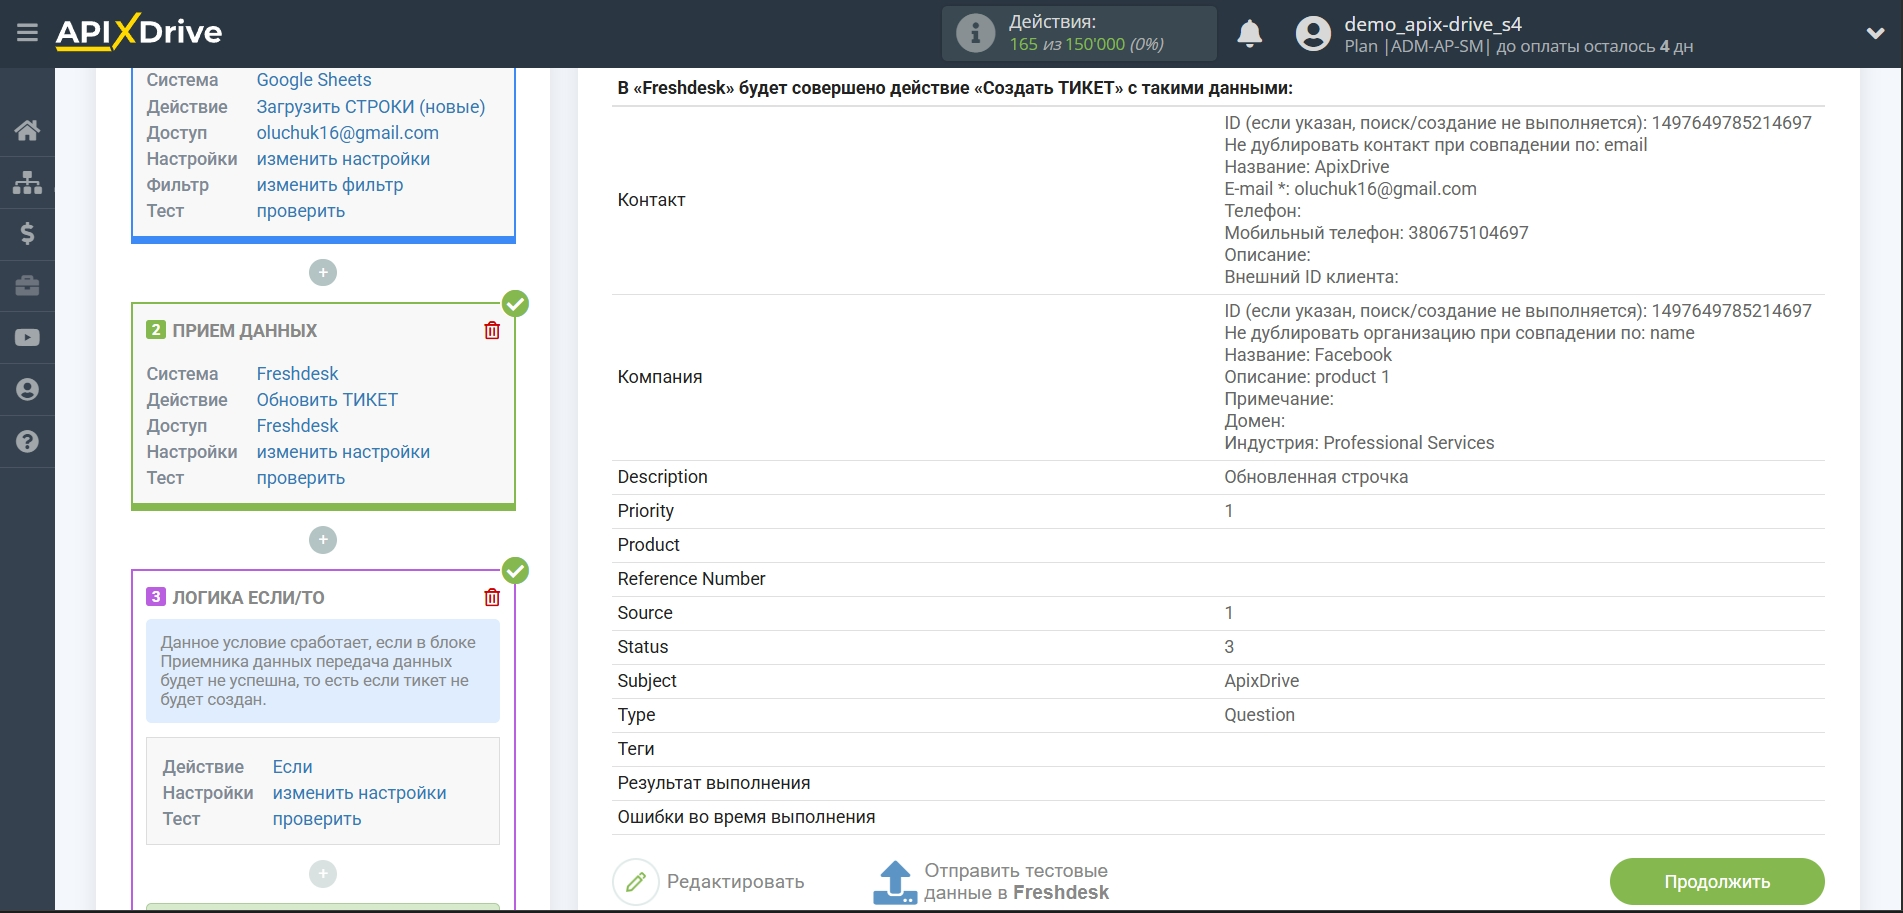Select the Результат выполнения row label

coord(714,783)
